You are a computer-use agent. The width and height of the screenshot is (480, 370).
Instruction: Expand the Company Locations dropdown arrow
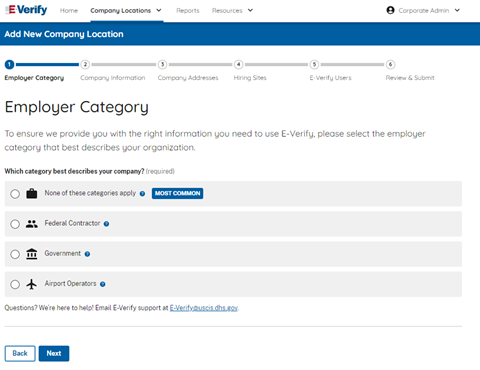pos(159,10)
